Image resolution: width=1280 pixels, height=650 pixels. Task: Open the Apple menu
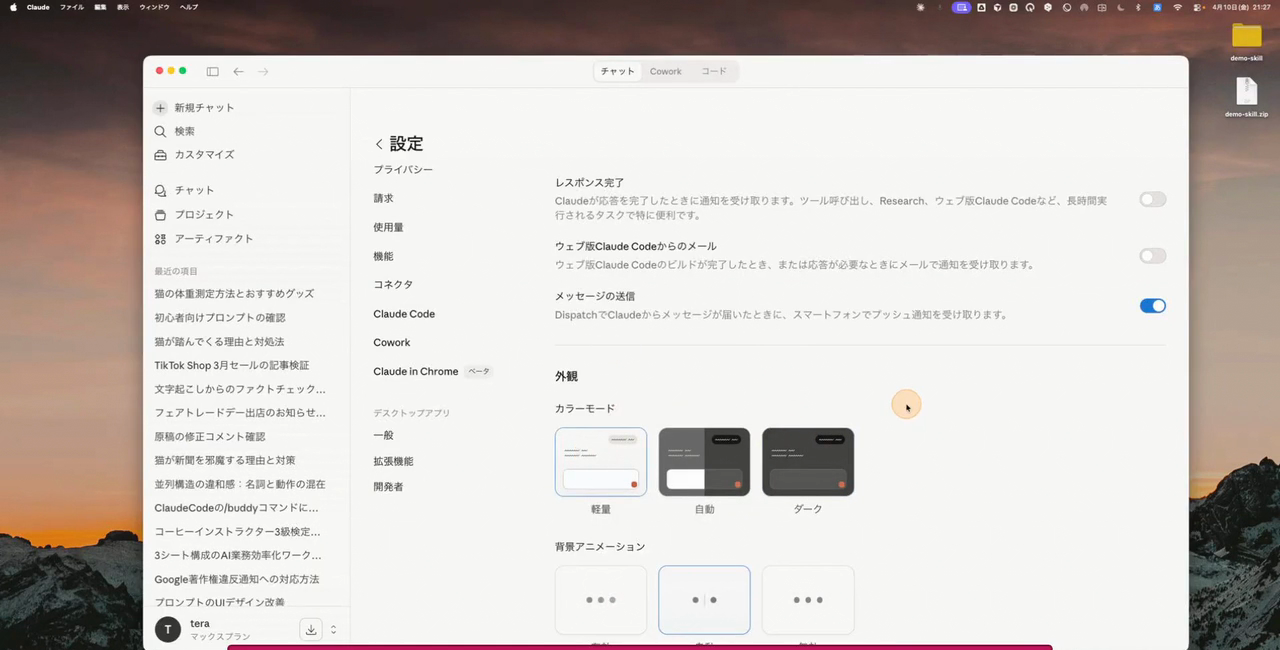pos(13,7)
